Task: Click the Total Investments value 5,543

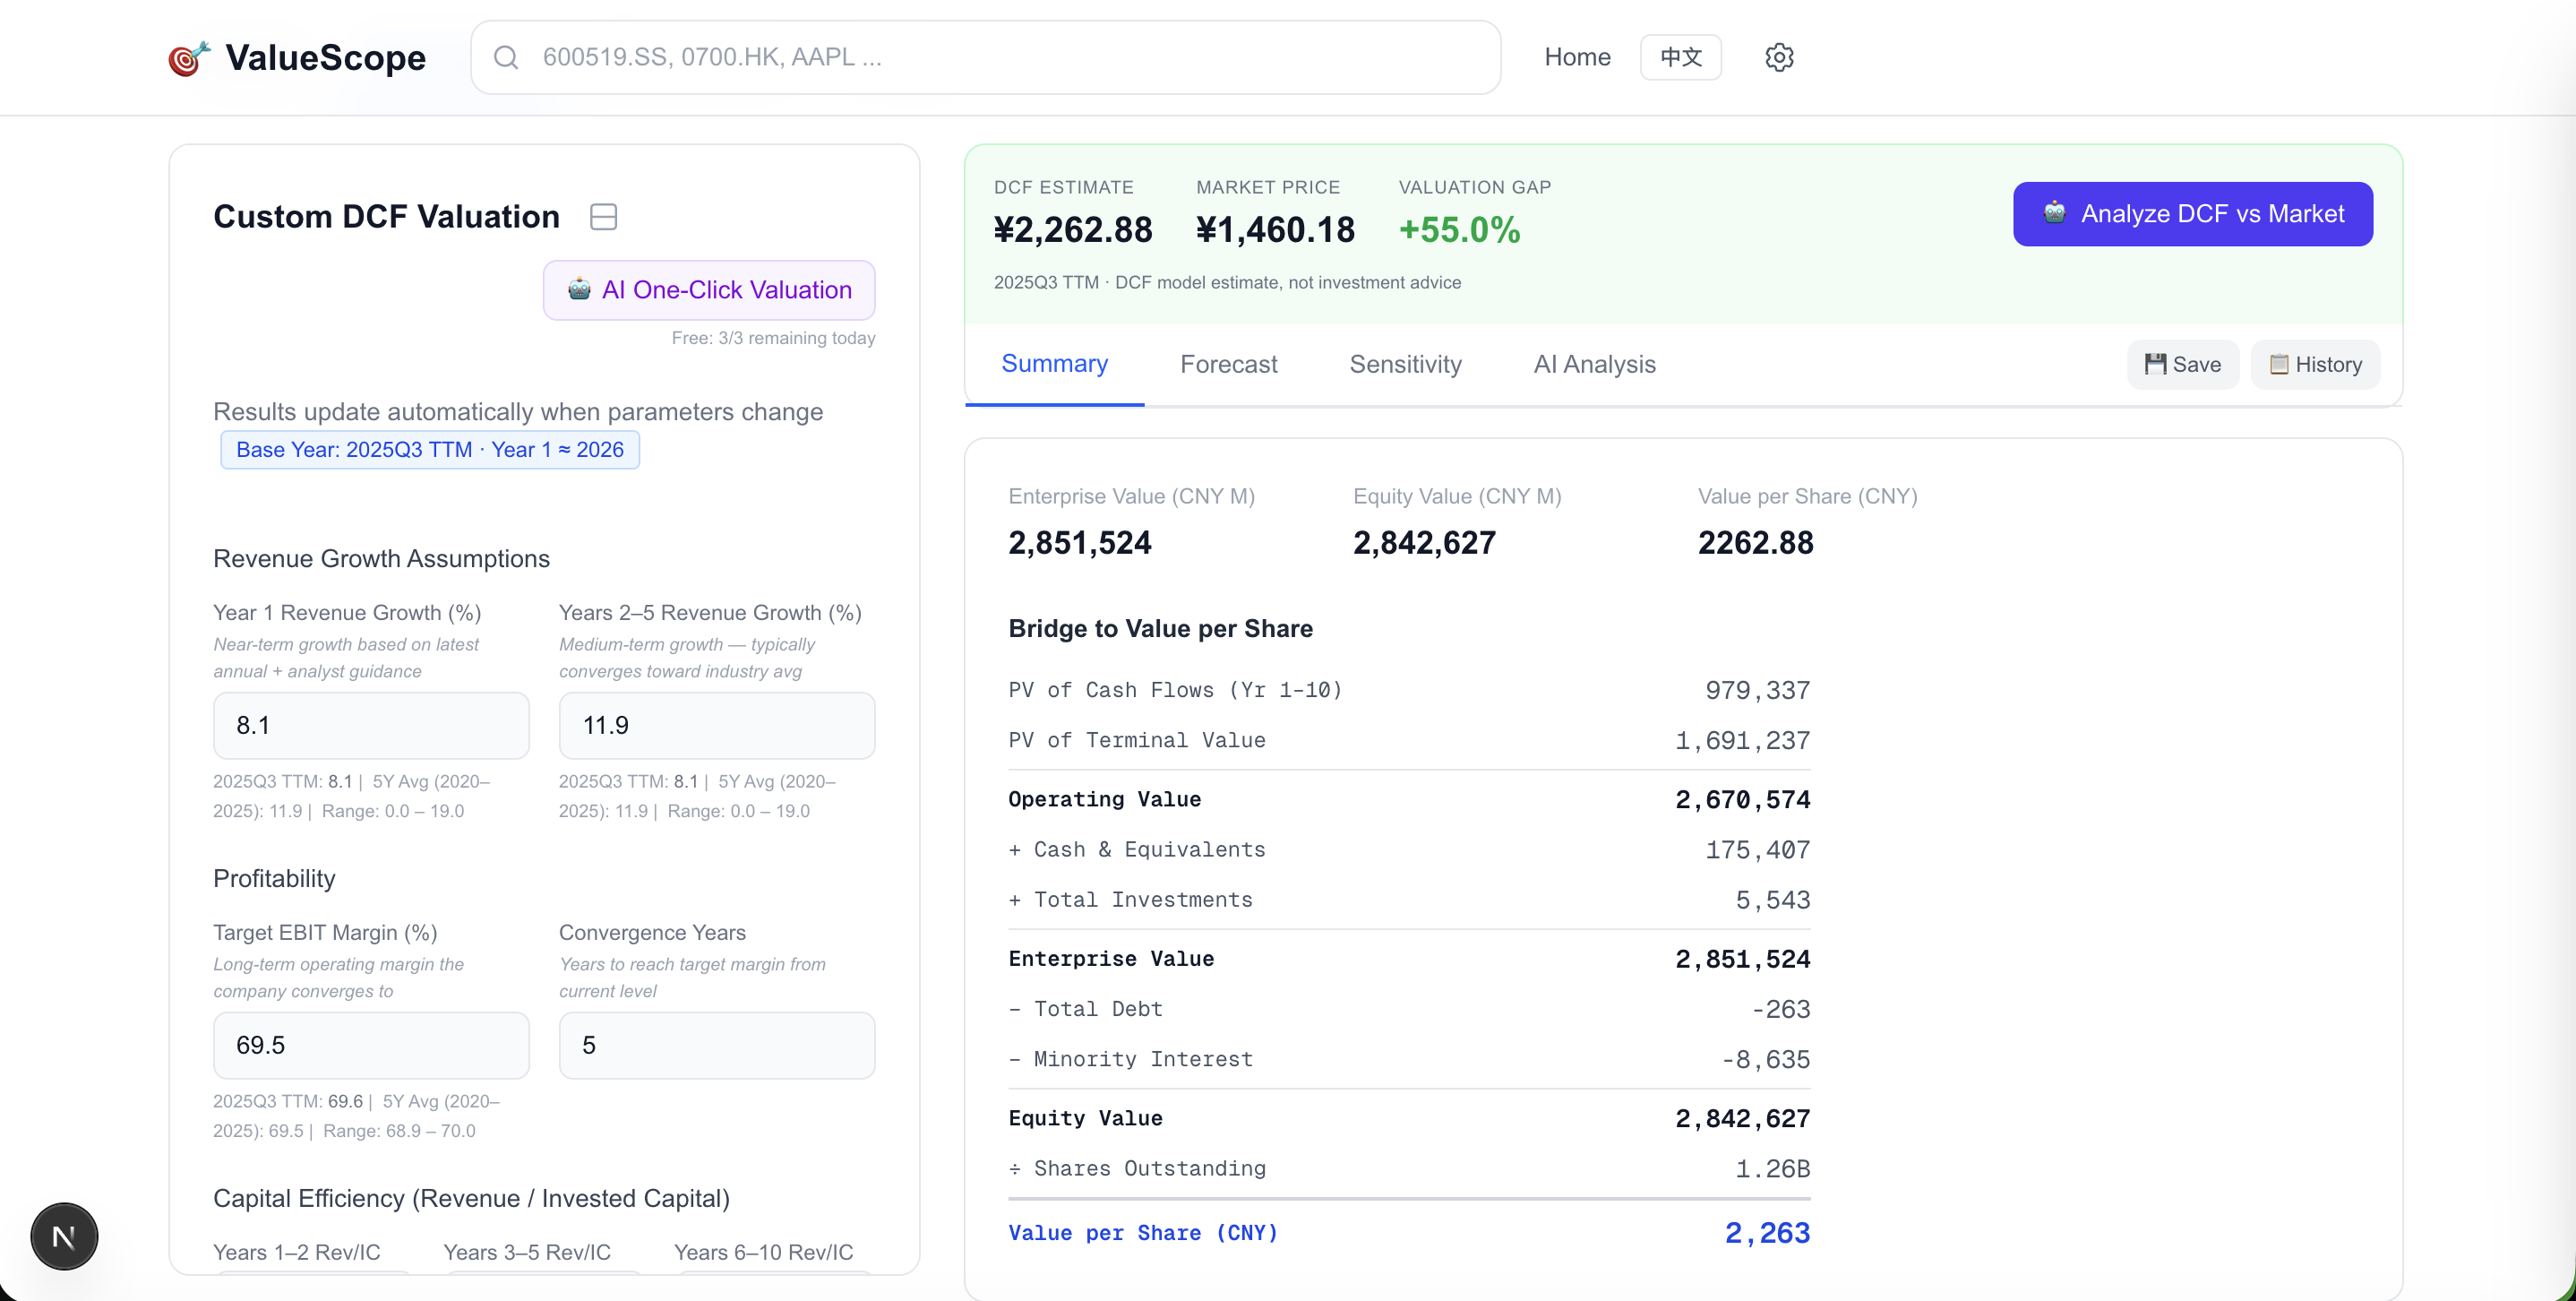Action: pyautogui.click(x=1772, y=899)
